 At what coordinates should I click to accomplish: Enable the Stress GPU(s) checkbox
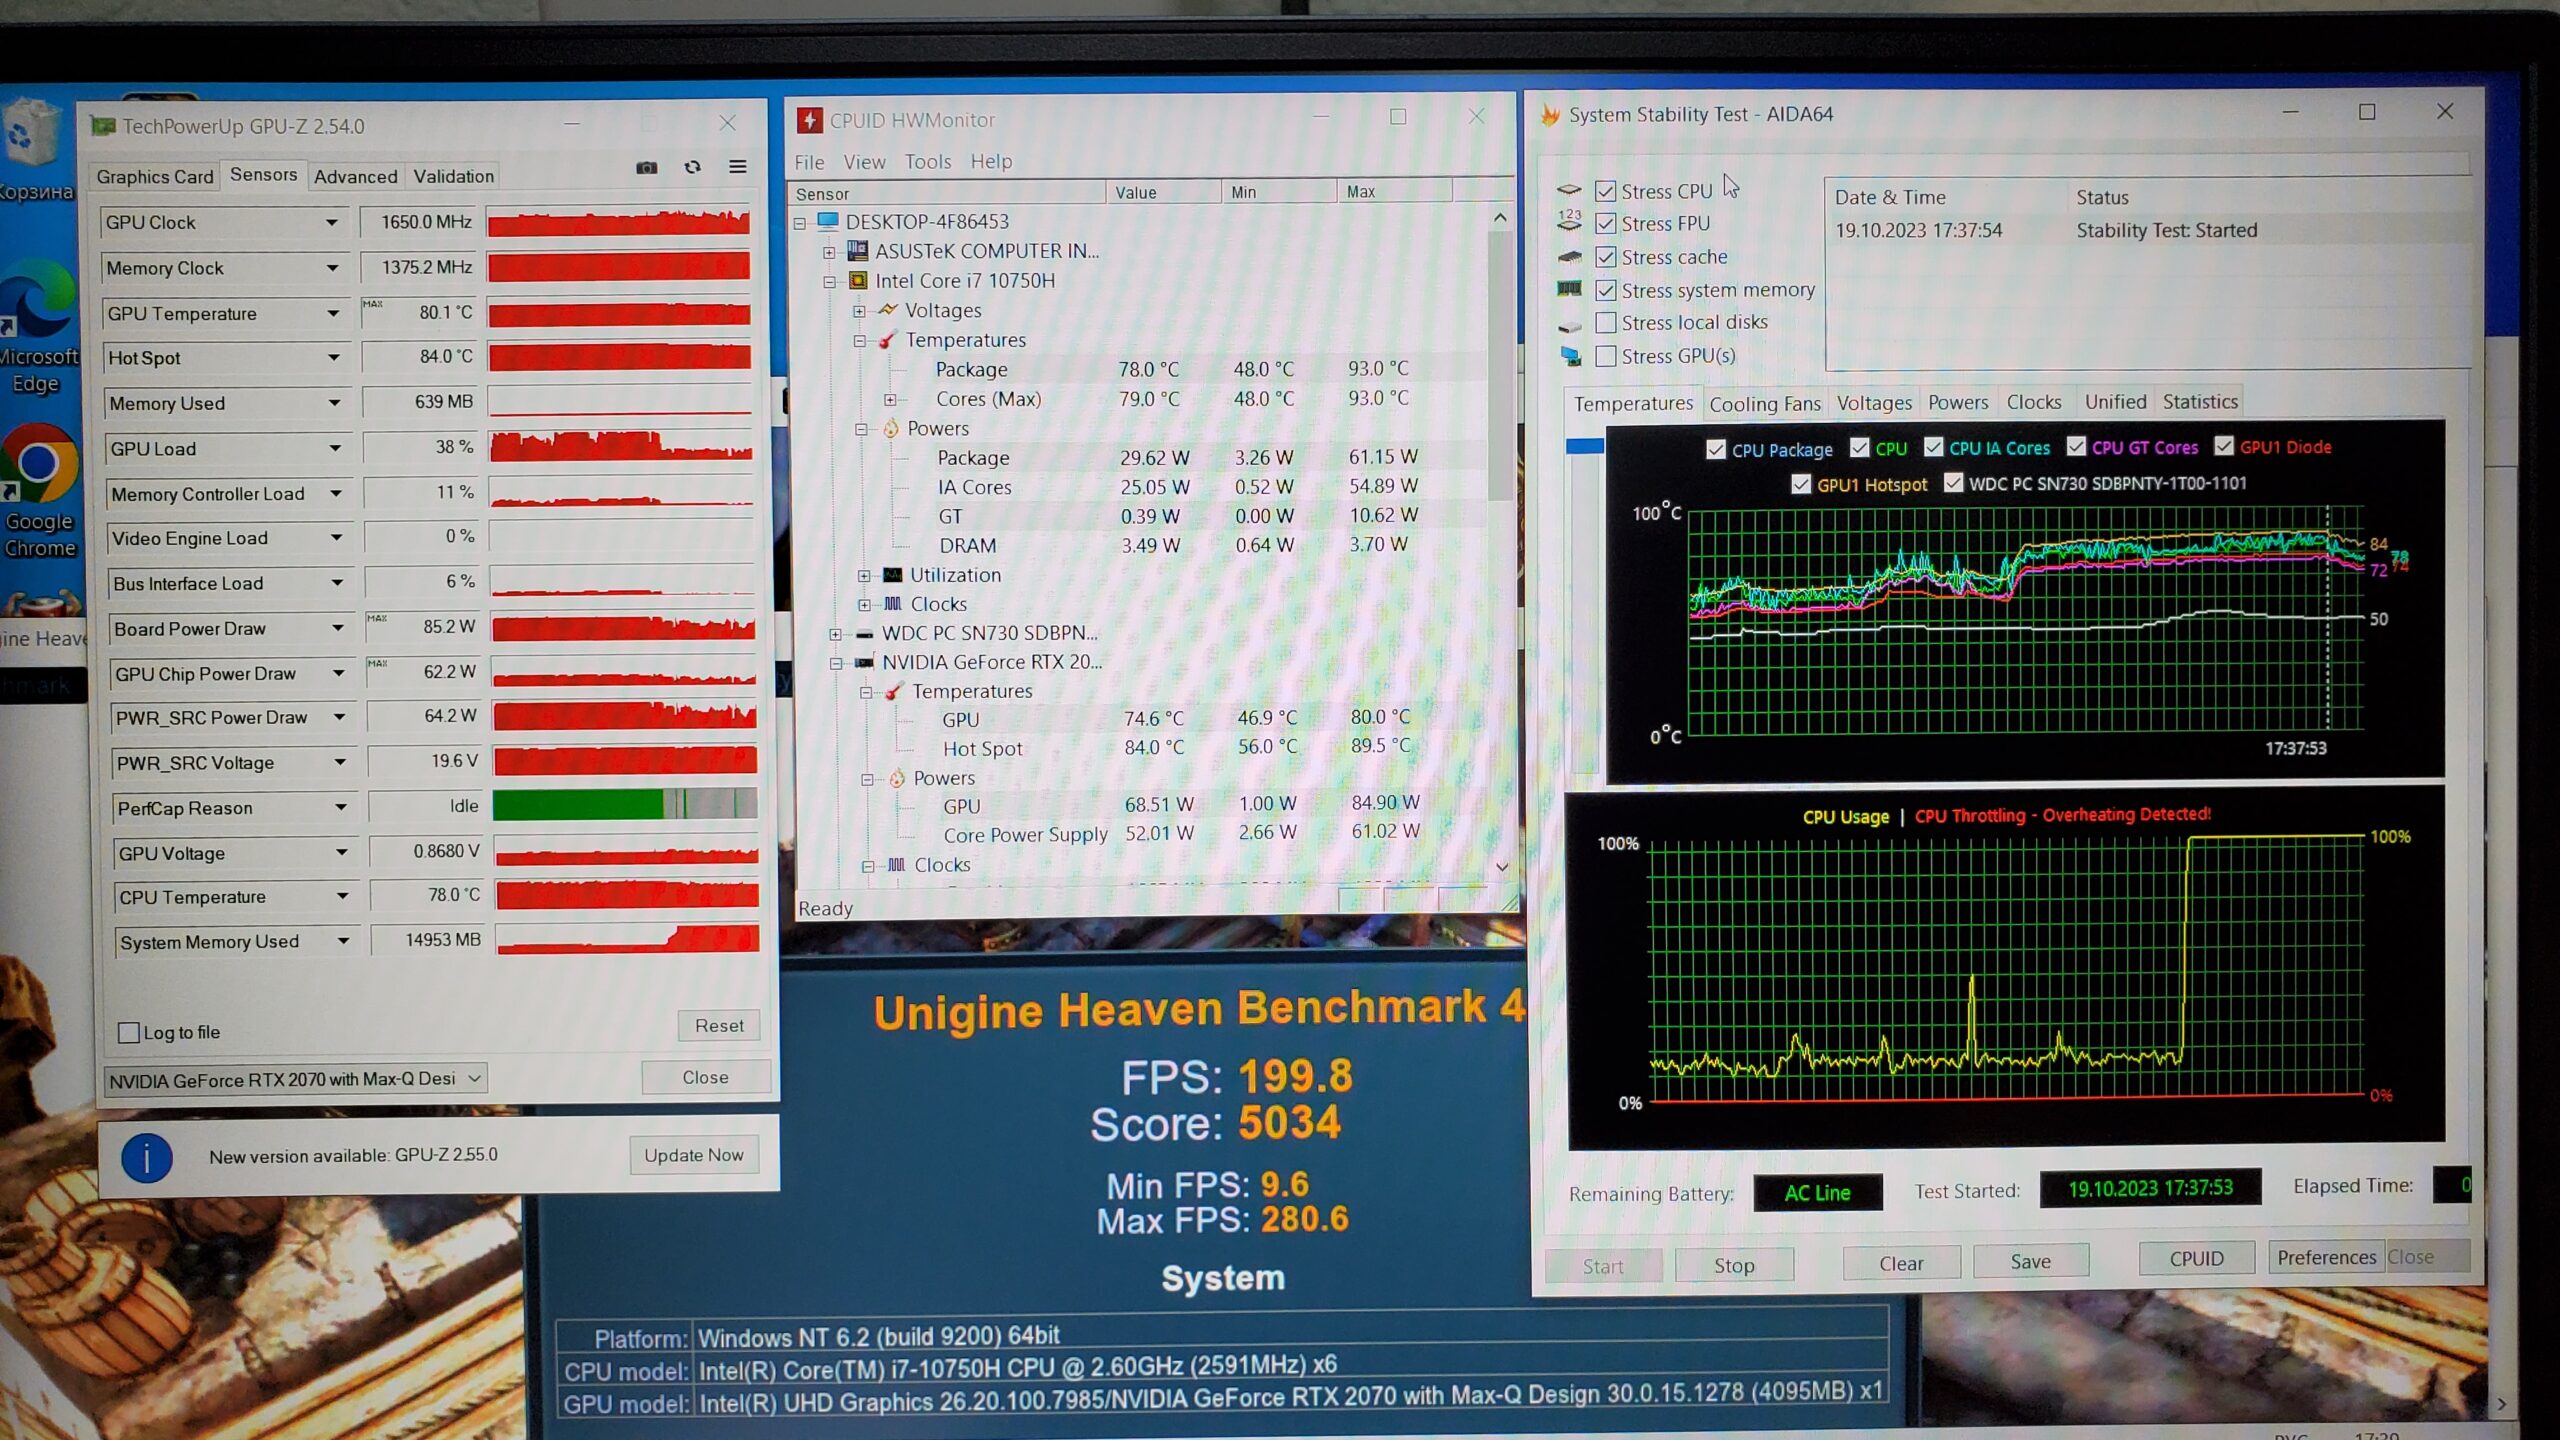click(x=1606, y=356)
